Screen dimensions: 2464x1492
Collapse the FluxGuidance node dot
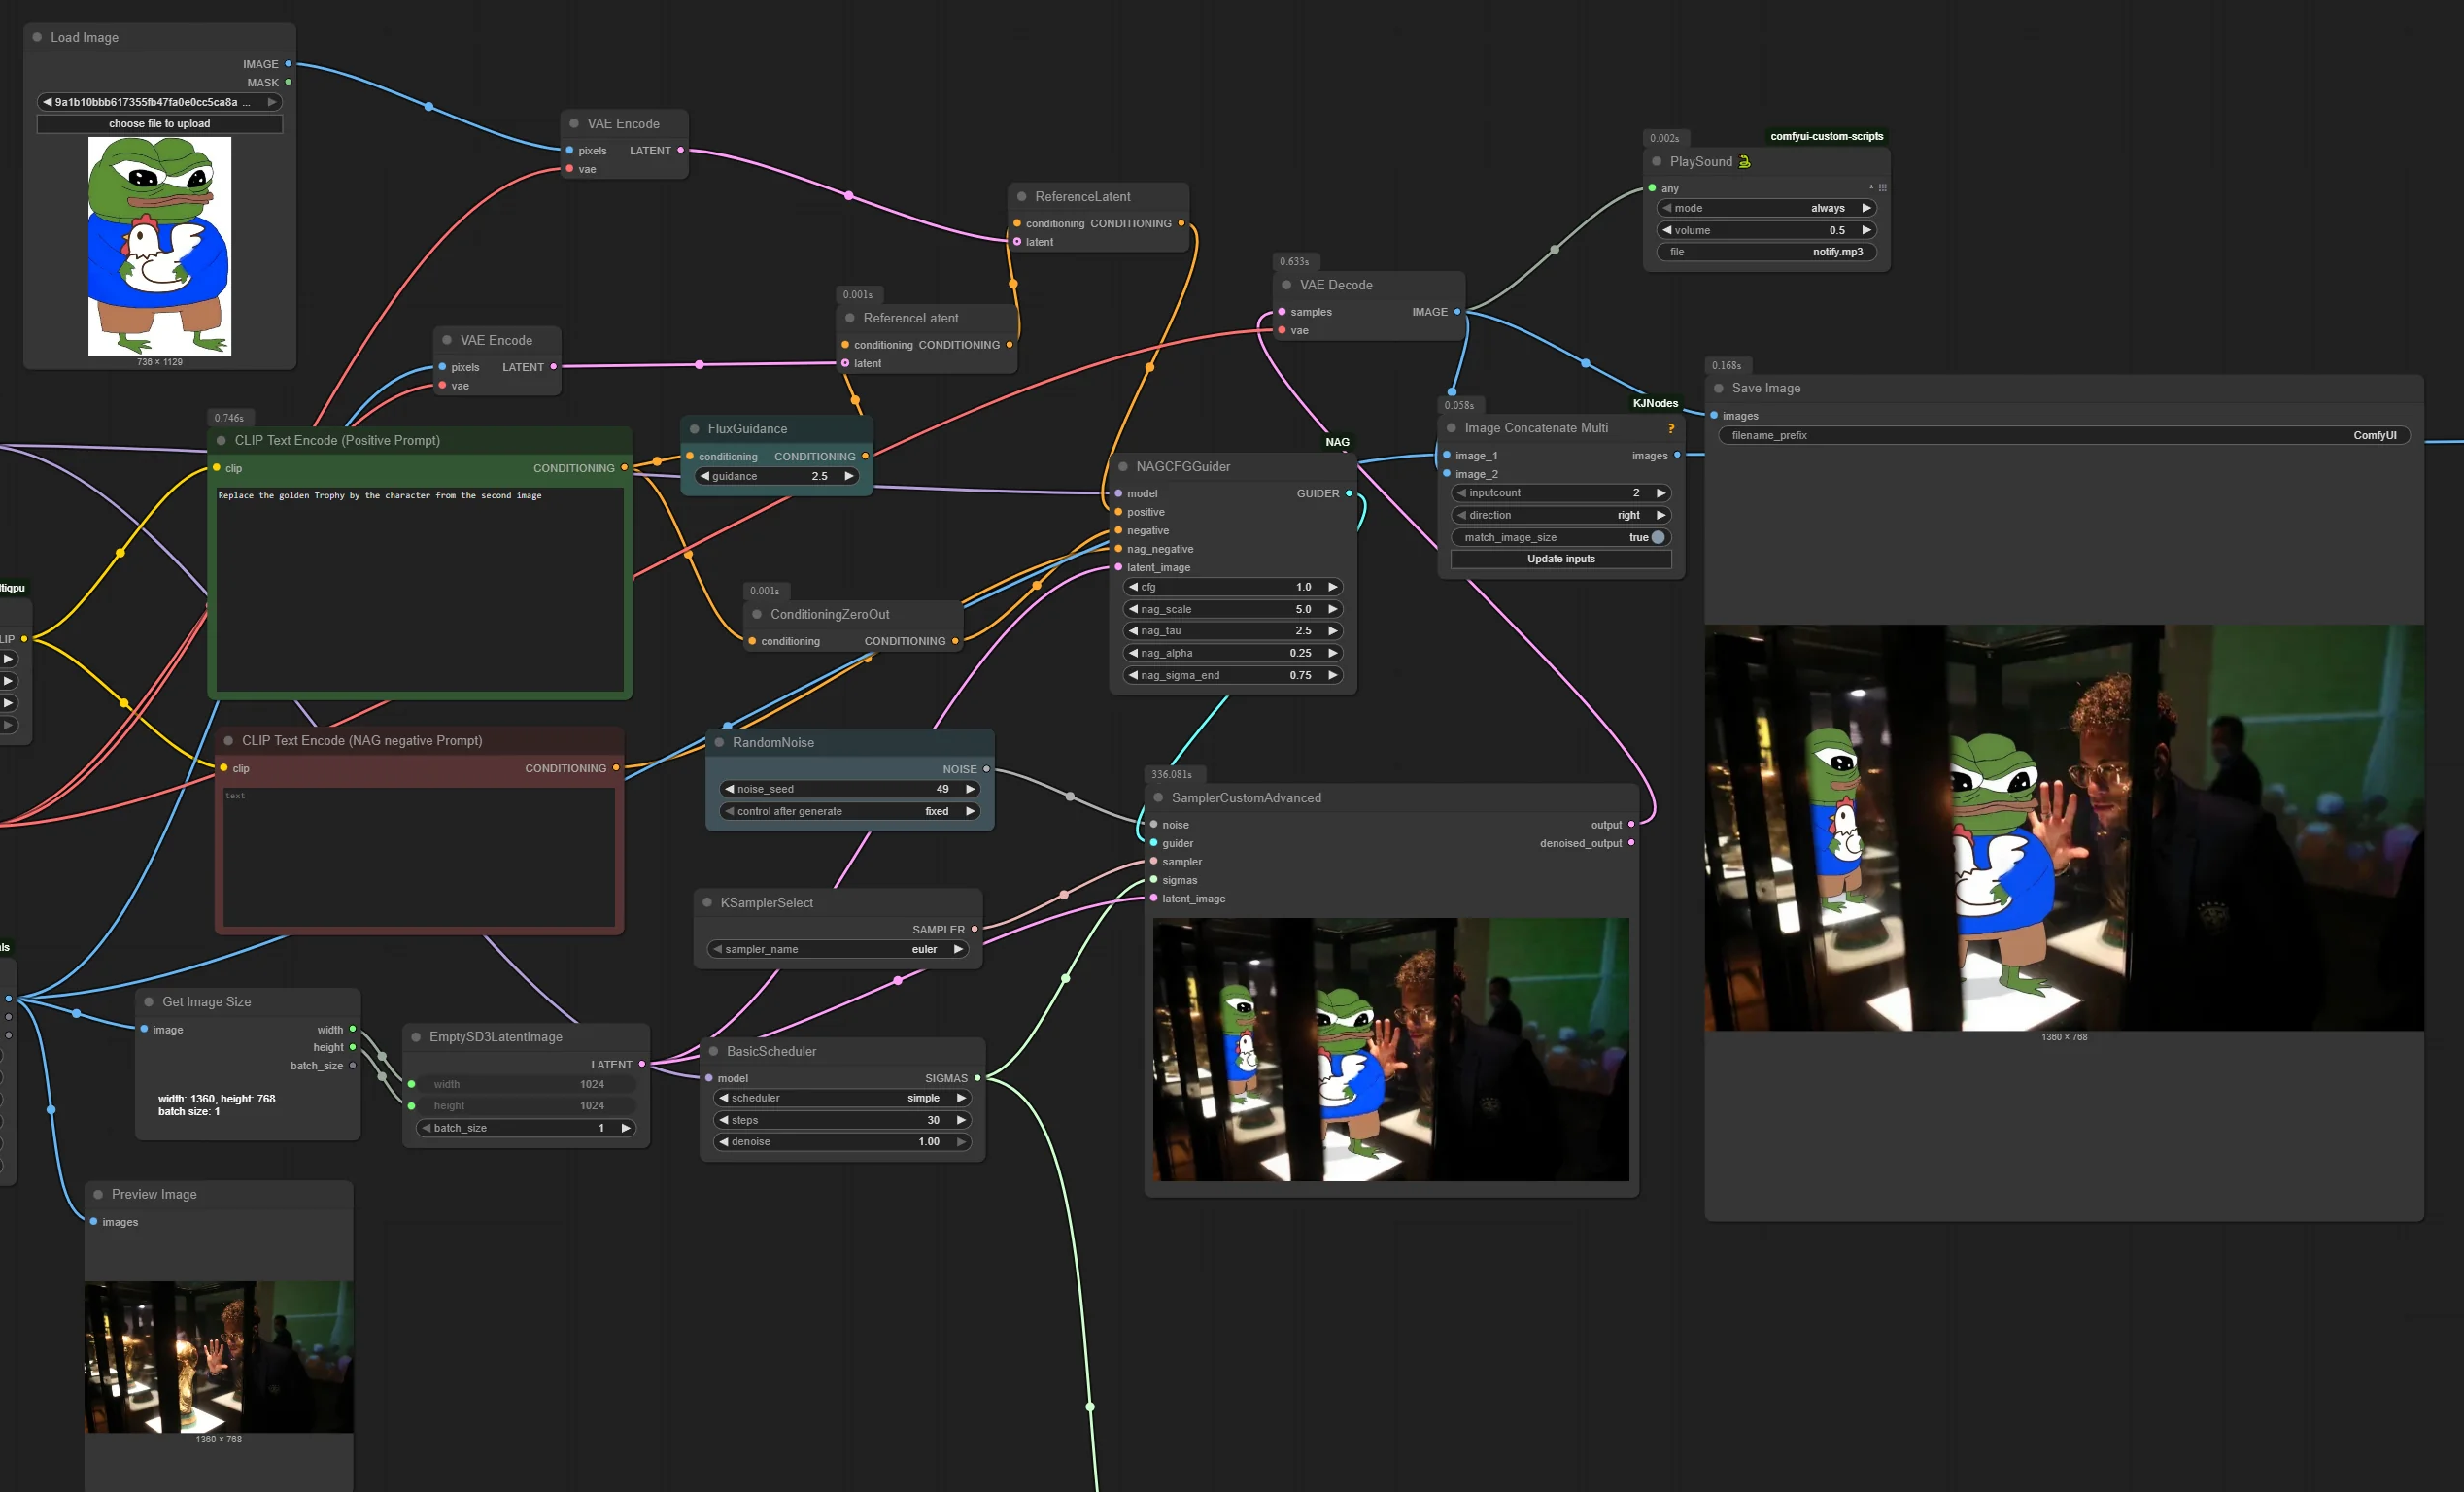(694, 429)
